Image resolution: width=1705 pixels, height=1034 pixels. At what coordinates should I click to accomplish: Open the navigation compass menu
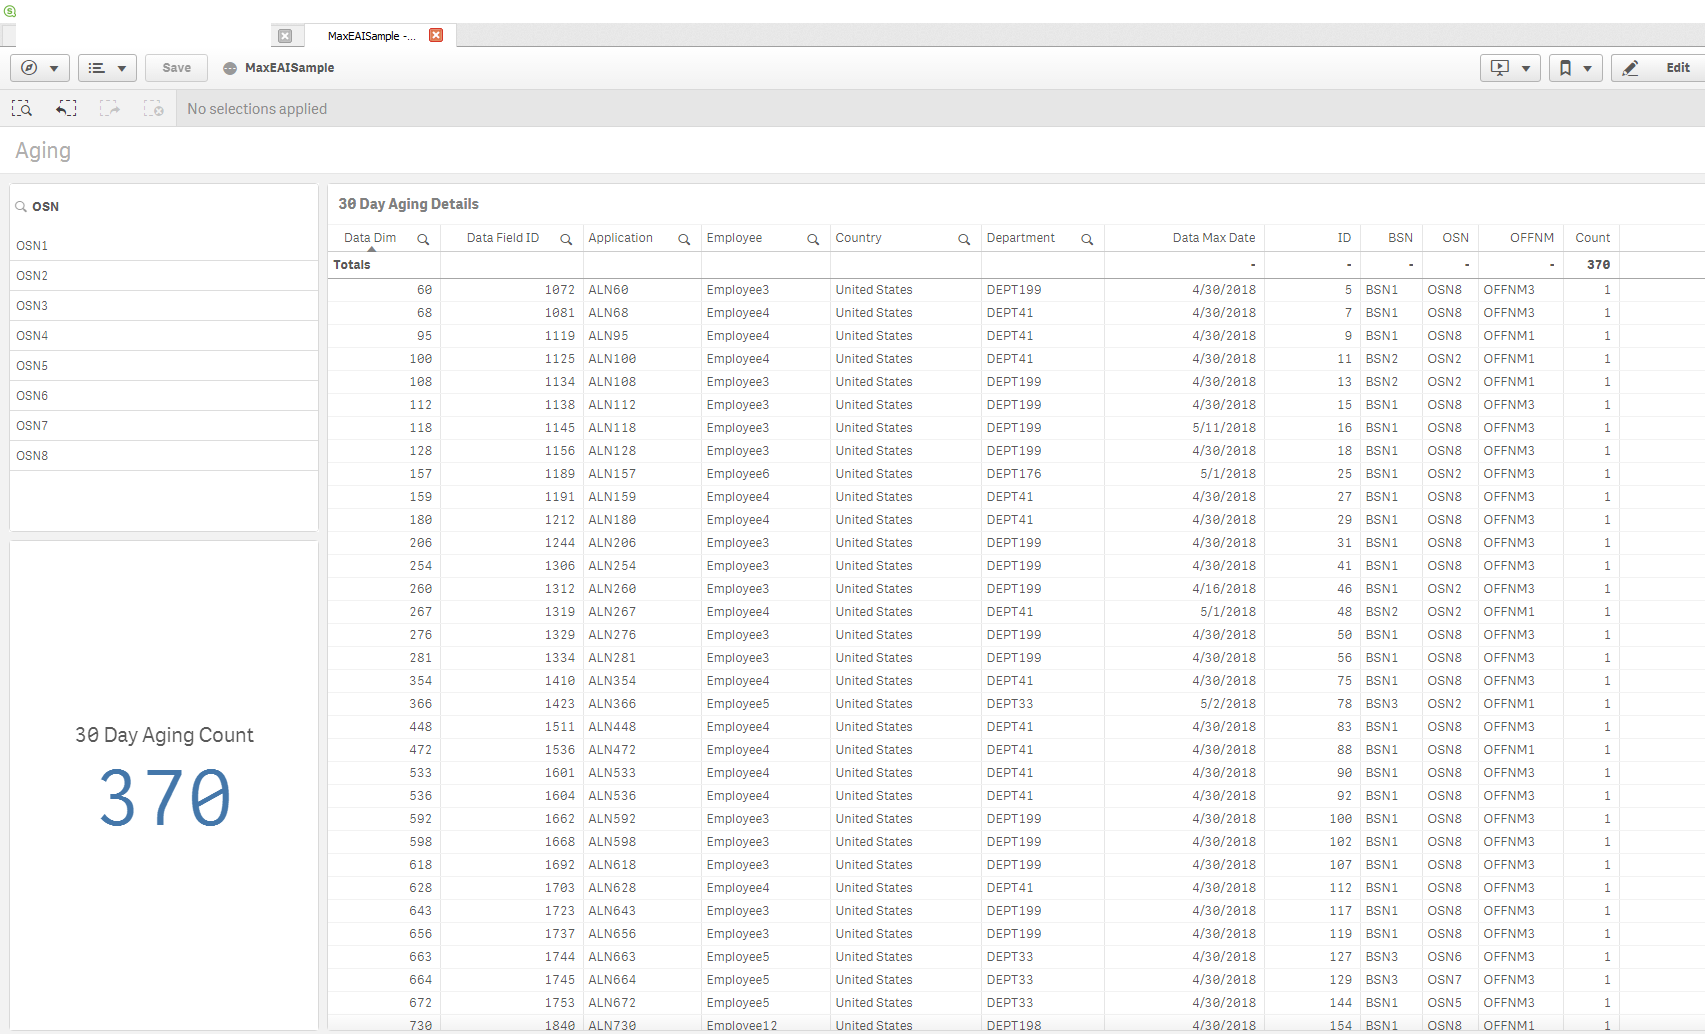pos(39,68)
